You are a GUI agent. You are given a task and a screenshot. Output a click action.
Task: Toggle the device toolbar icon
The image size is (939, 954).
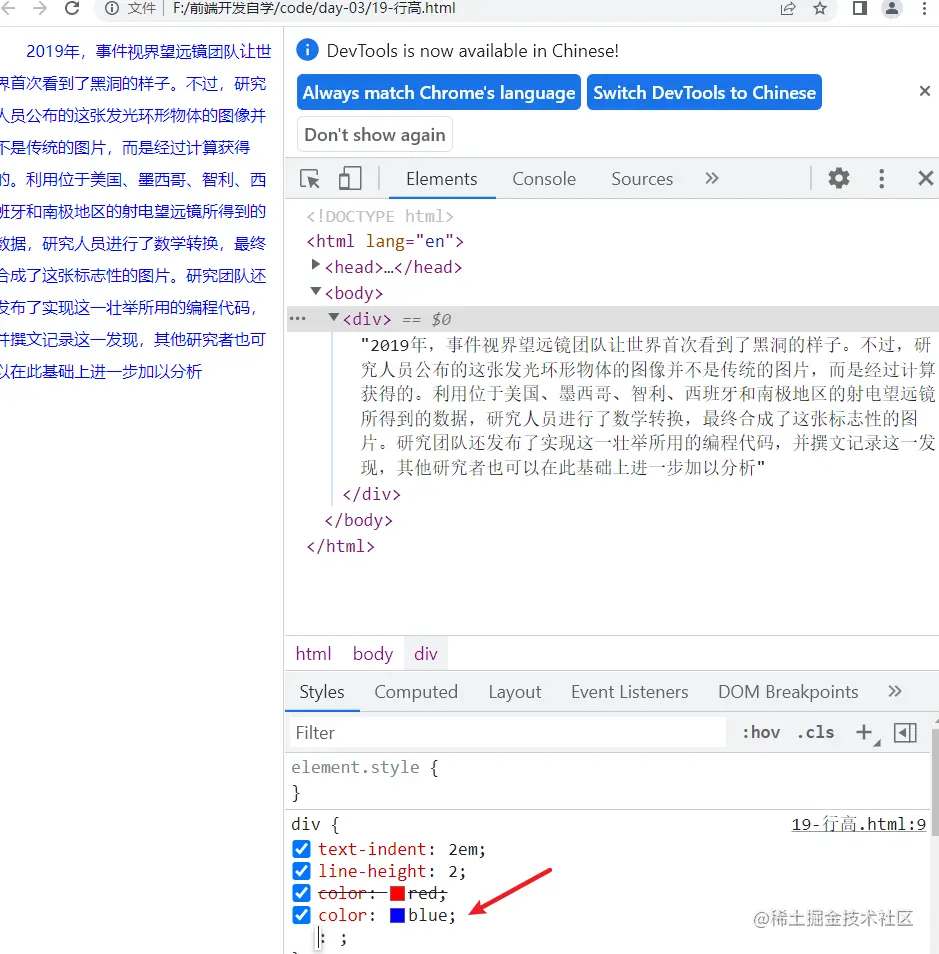349,179
